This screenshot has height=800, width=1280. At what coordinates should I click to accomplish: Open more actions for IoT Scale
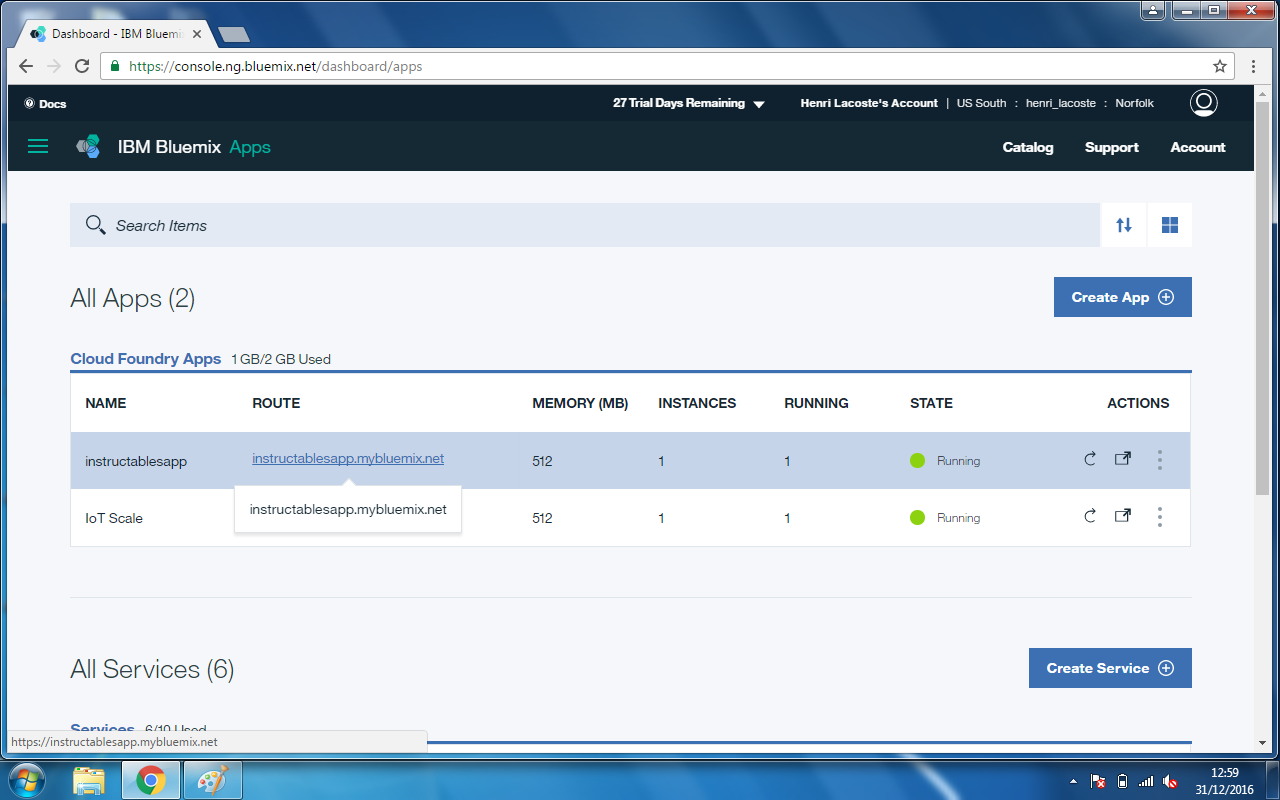(x=1160, y=517)
